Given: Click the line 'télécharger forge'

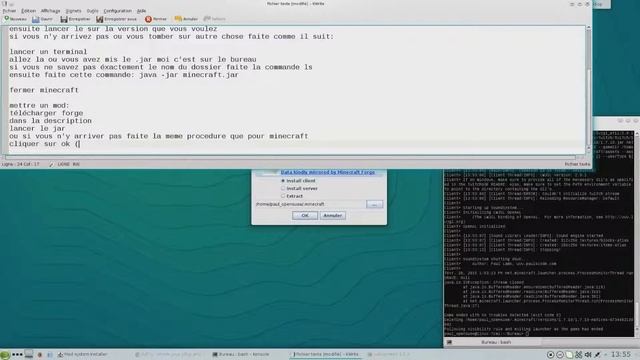Looking at the screenshot, I should pyautogui.click(x=46, y=113).
